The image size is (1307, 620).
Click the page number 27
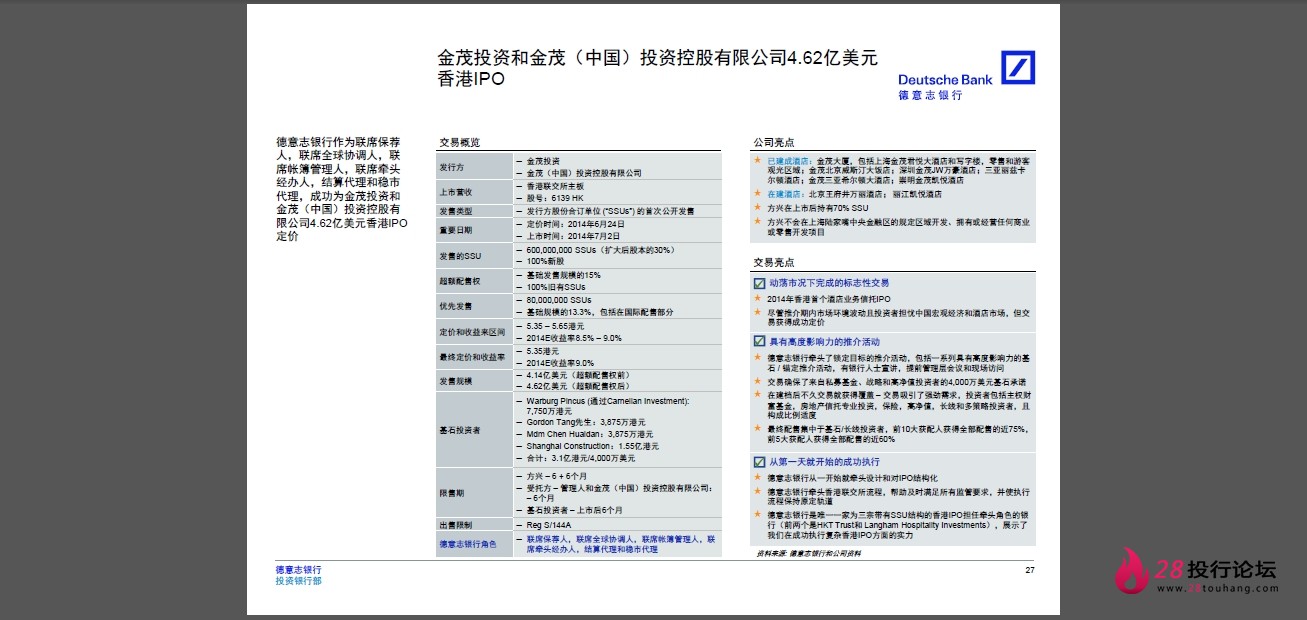pyautogui.click(x=1030, y=570)
